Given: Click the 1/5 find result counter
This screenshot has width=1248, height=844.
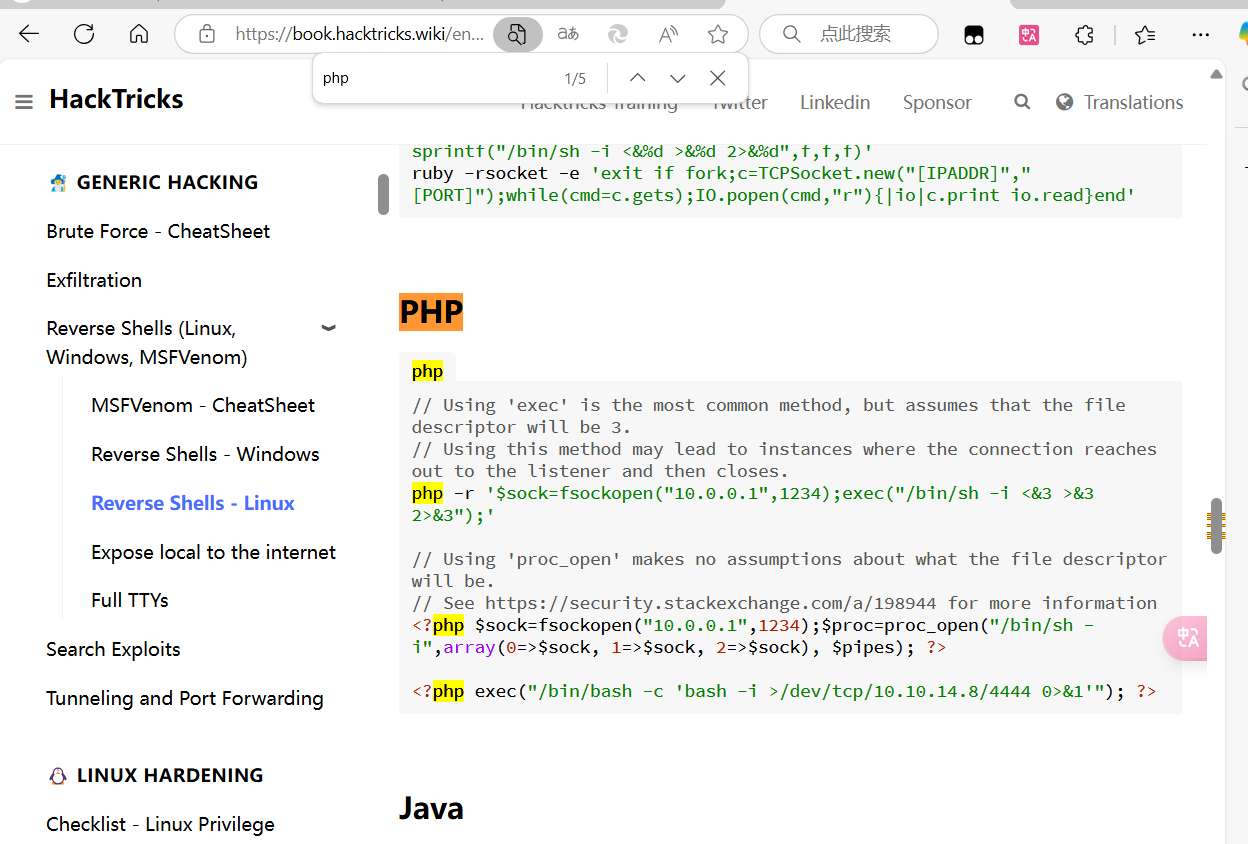Looking at the screenshot, I should [575, 78].
